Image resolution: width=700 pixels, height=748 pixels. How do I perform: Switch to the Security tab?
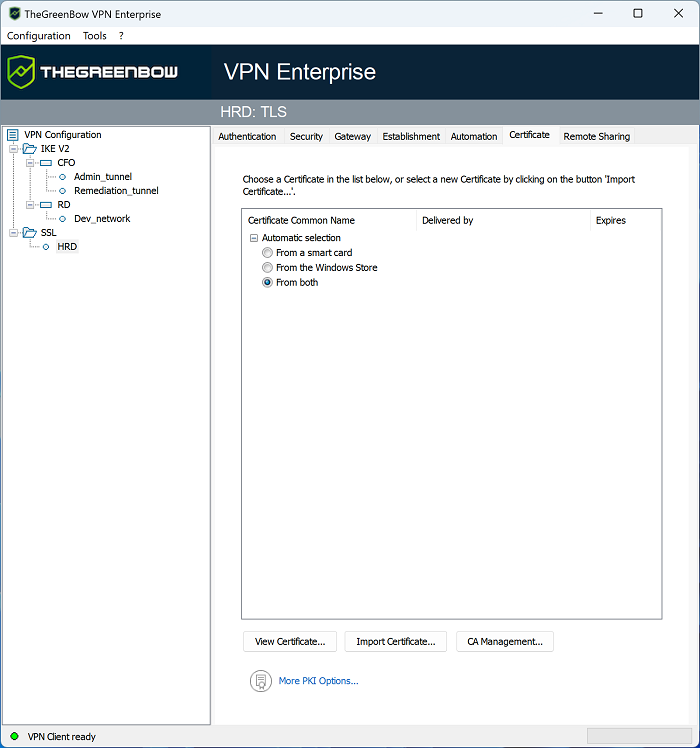pyautogui.click(x=306, y=136)
